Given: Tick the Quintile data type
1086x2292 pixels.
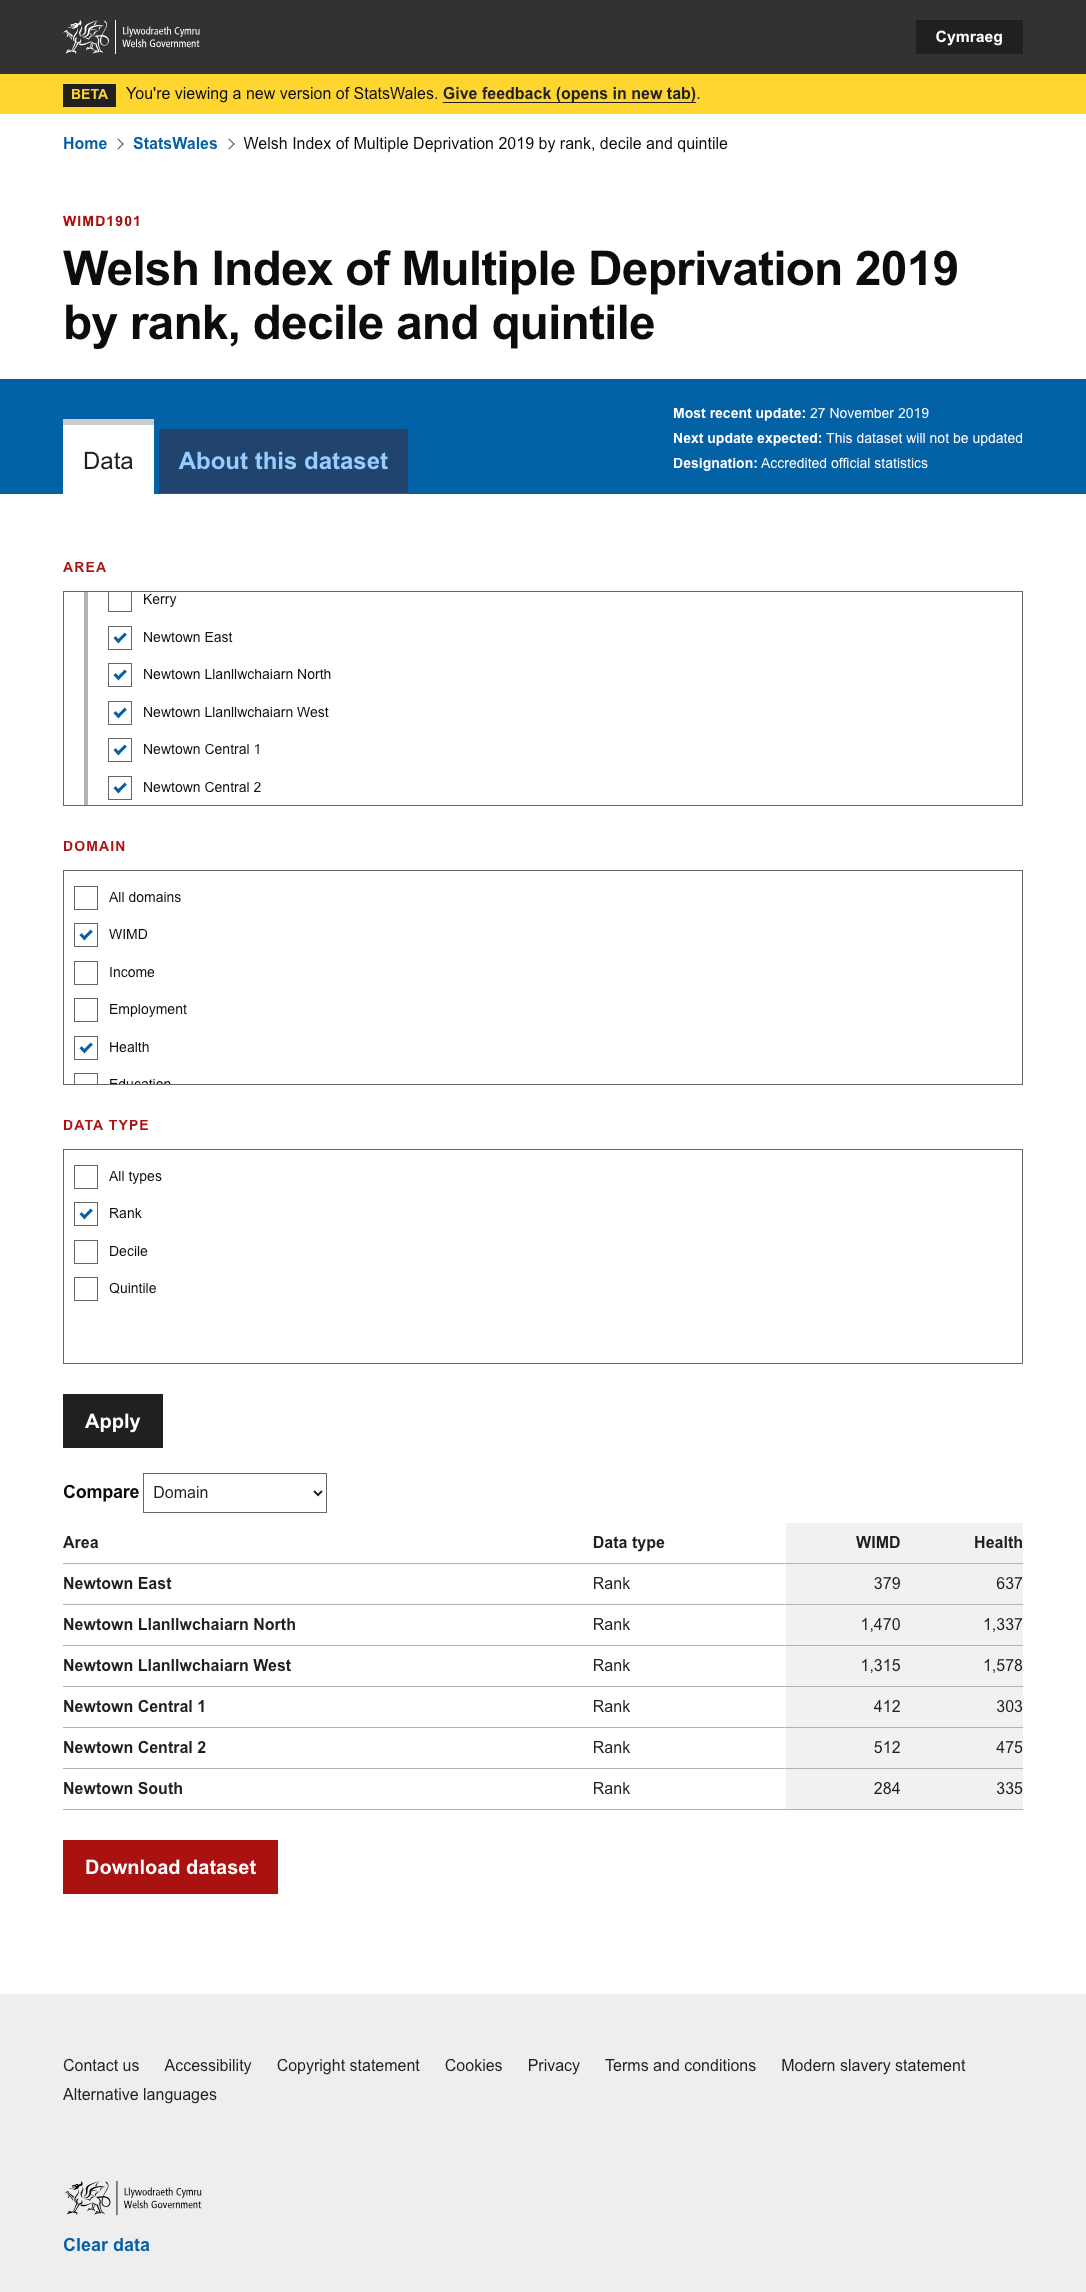Looking at the screenshot, I should click(86, 1289).
